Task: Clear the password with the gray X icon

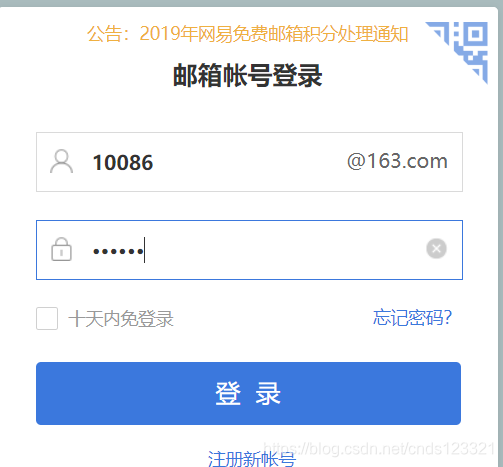Action: pyautogui.click(x=436, y=249)
